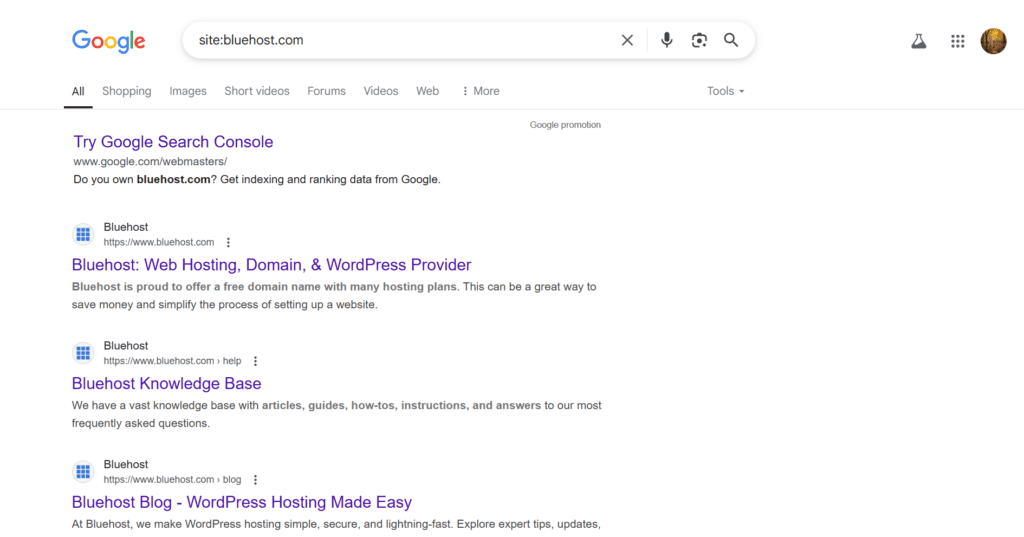Open the Bluehost Knowledge Base result
The height and width of the screenshot is (537, 1024).
point(167,383)
